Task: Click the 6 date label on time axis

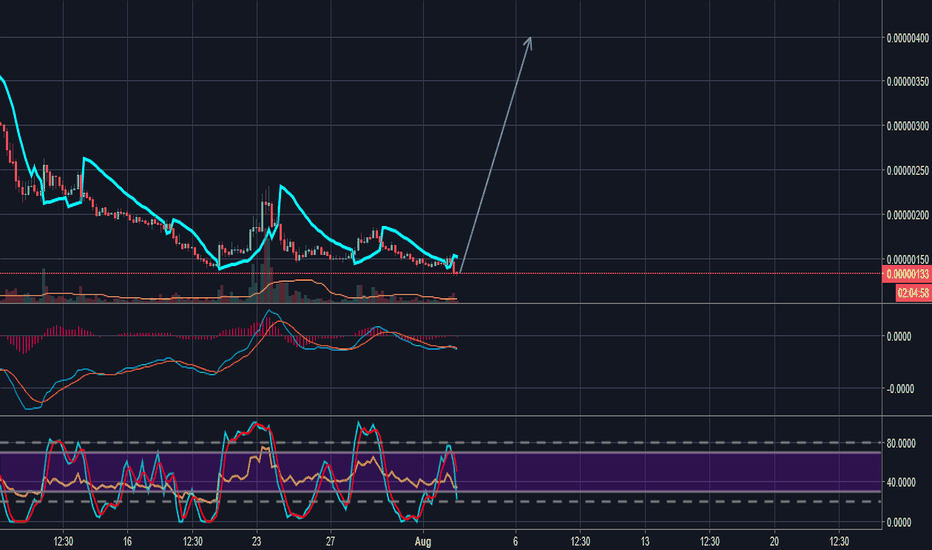Action: coord(515,542)
